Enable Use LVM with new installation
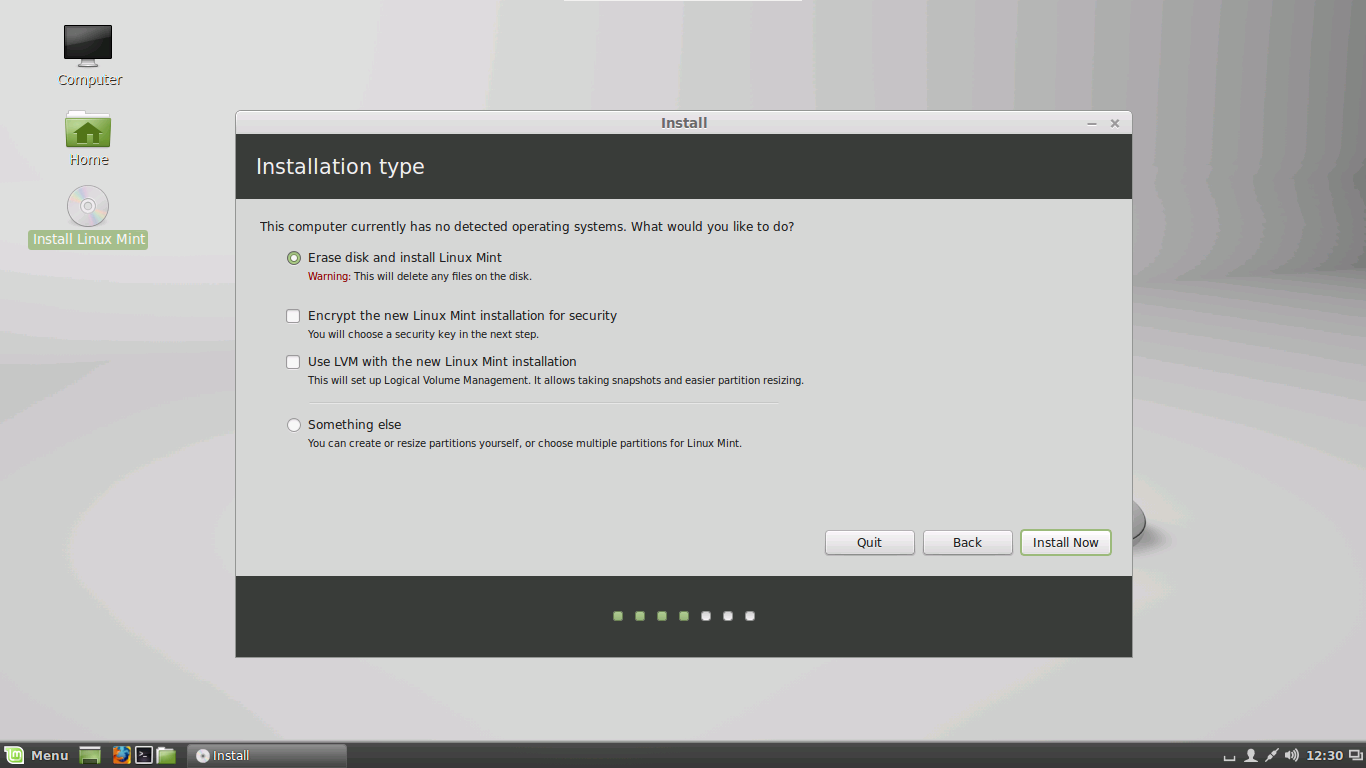 293,362
